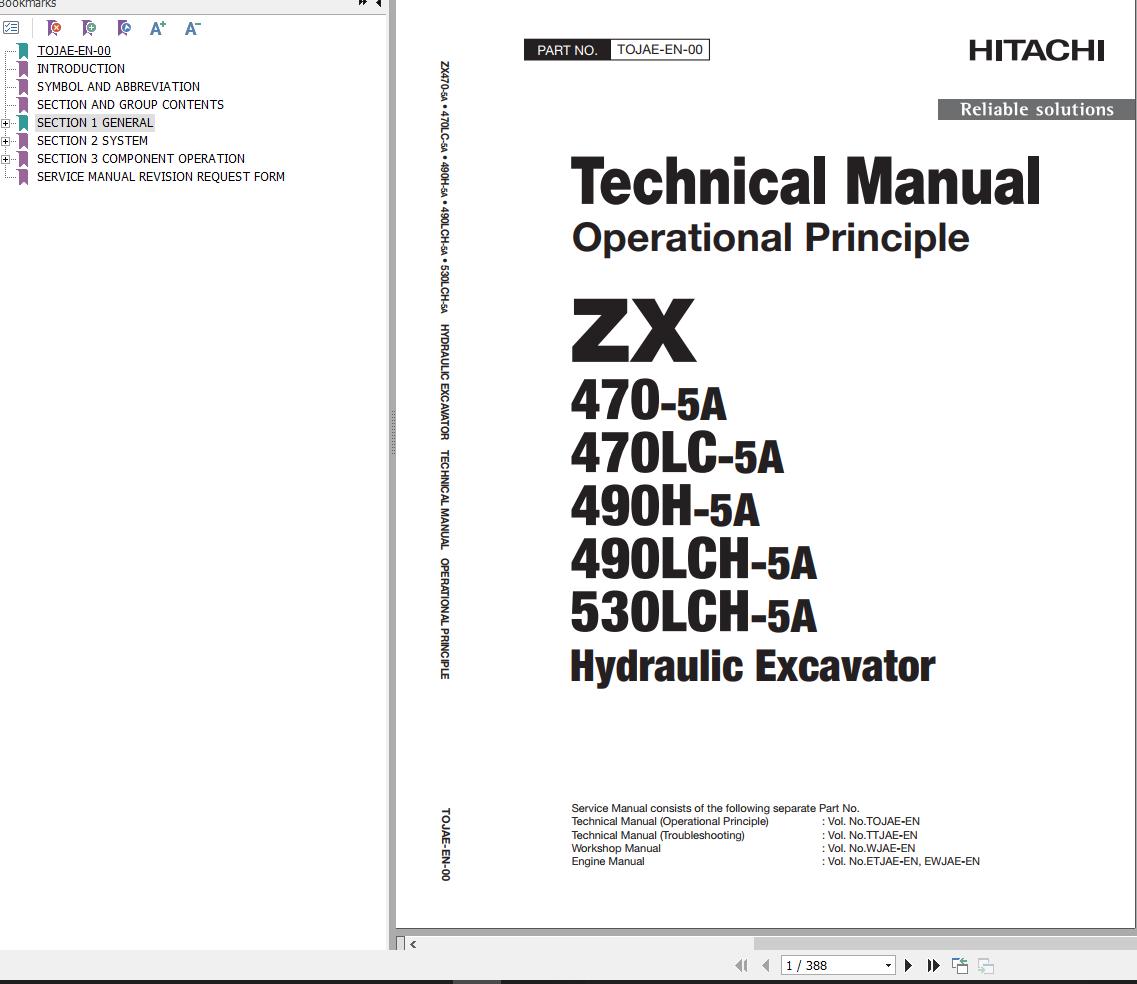The width and height of the screenshot is (1137, 984).
Task: Click the bookmark properties icon
Action: (x=124, y=28)
